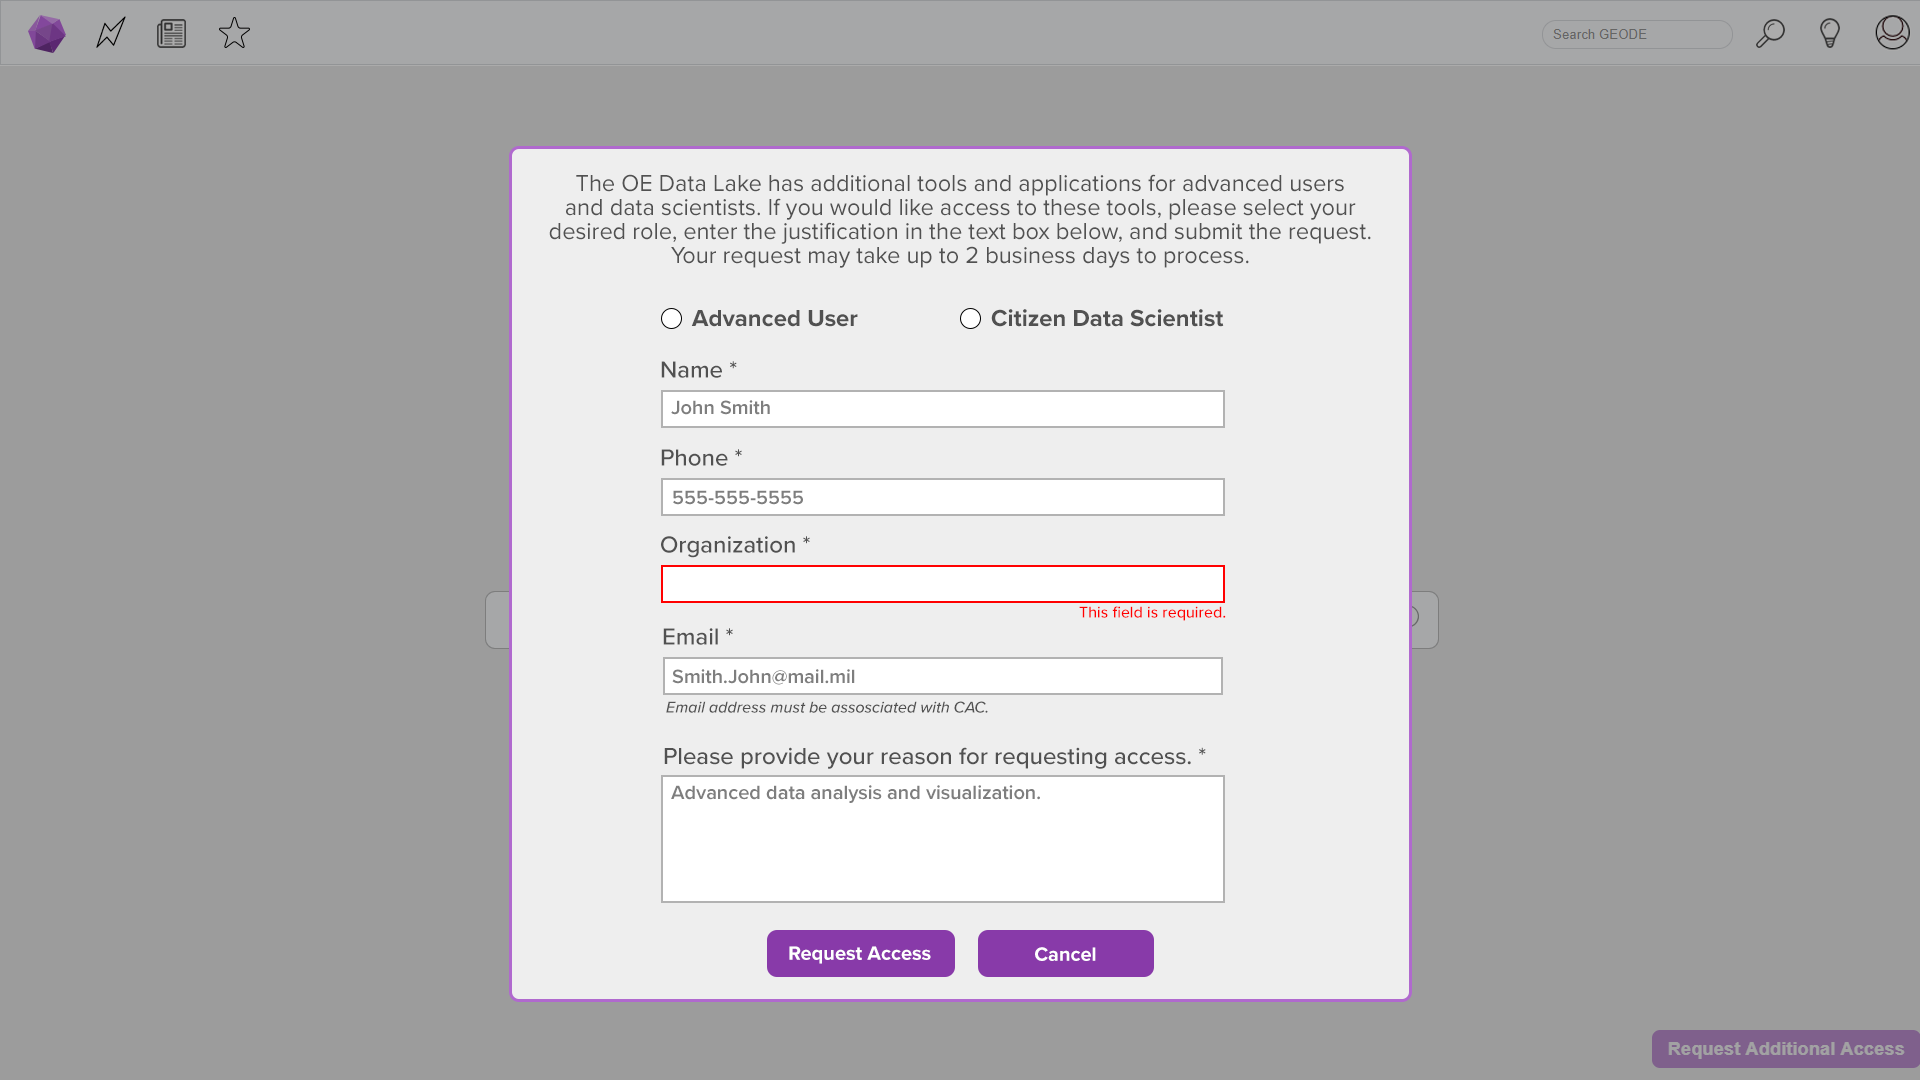Click the Search GEODE field

click(1637, 34)
